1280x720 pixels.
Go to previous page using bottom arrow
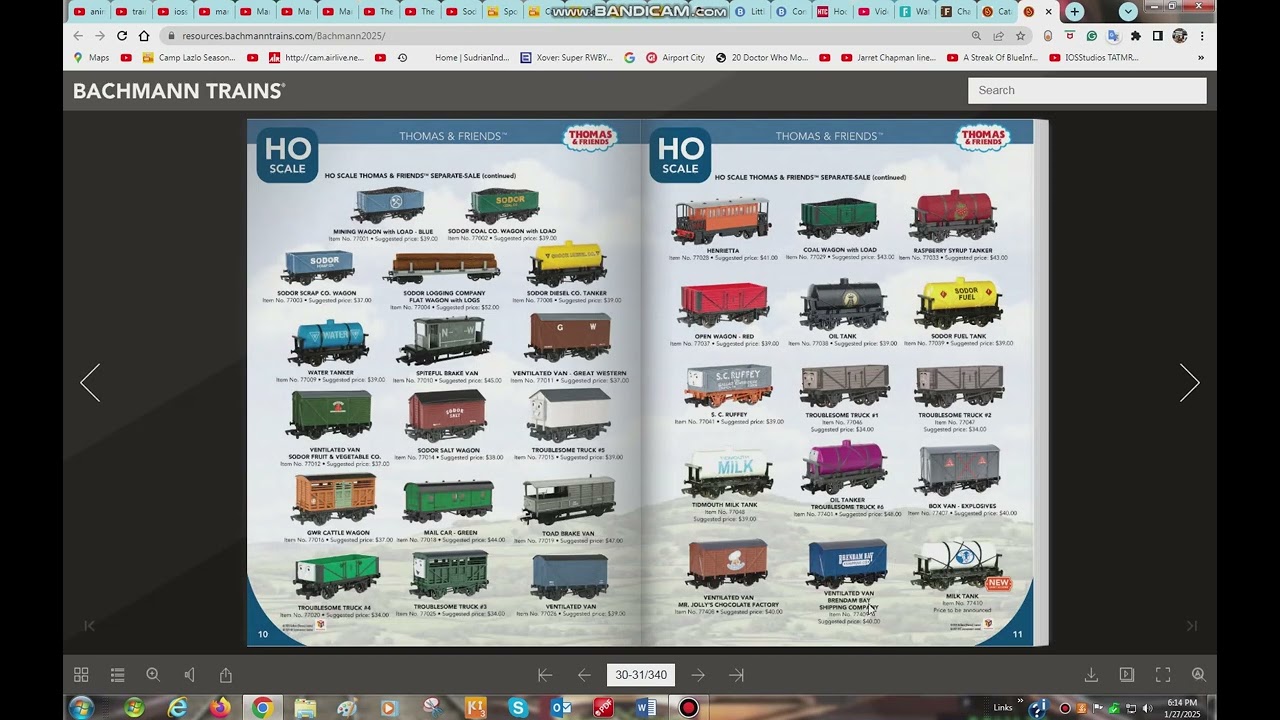[x=584, y=675]
